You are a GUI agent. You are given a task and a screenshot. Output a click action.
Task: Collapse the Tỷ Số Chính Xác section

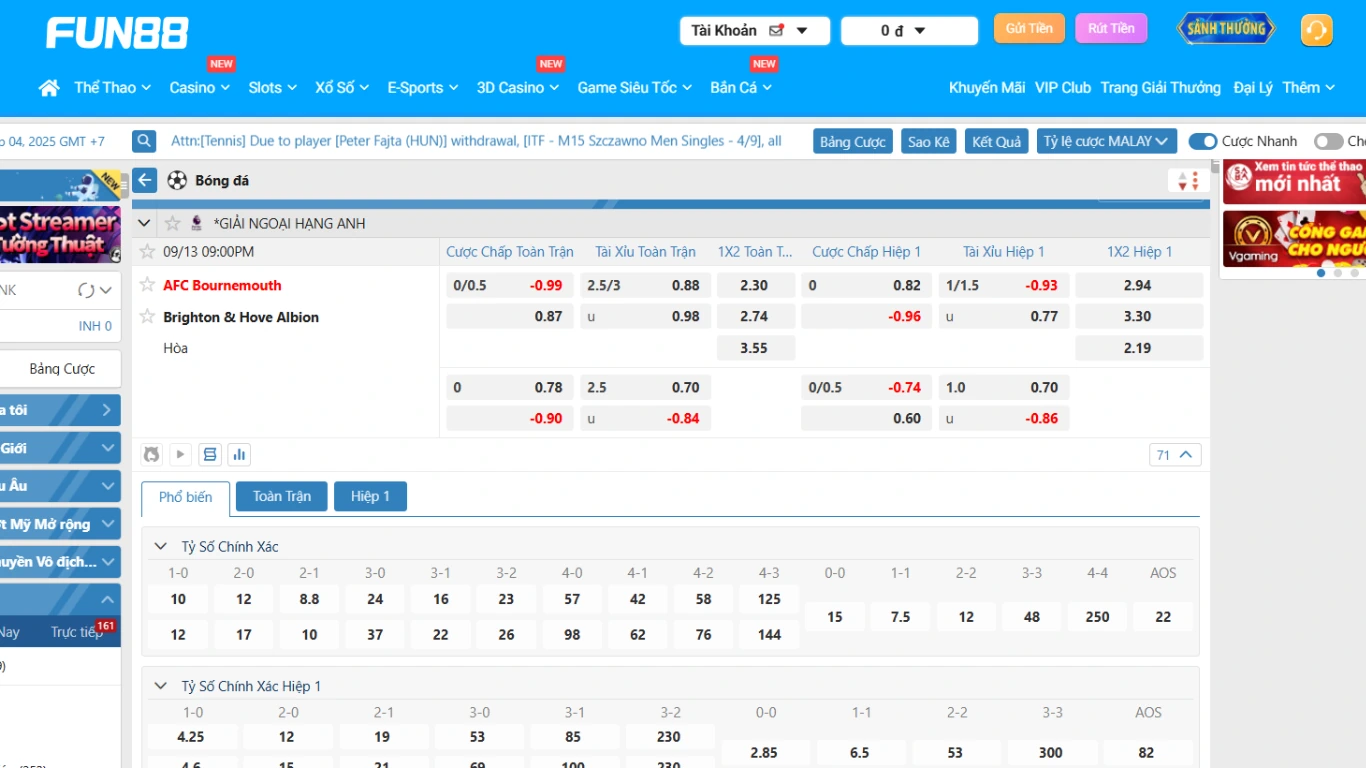pyautogui.click(x=160, y=547)
